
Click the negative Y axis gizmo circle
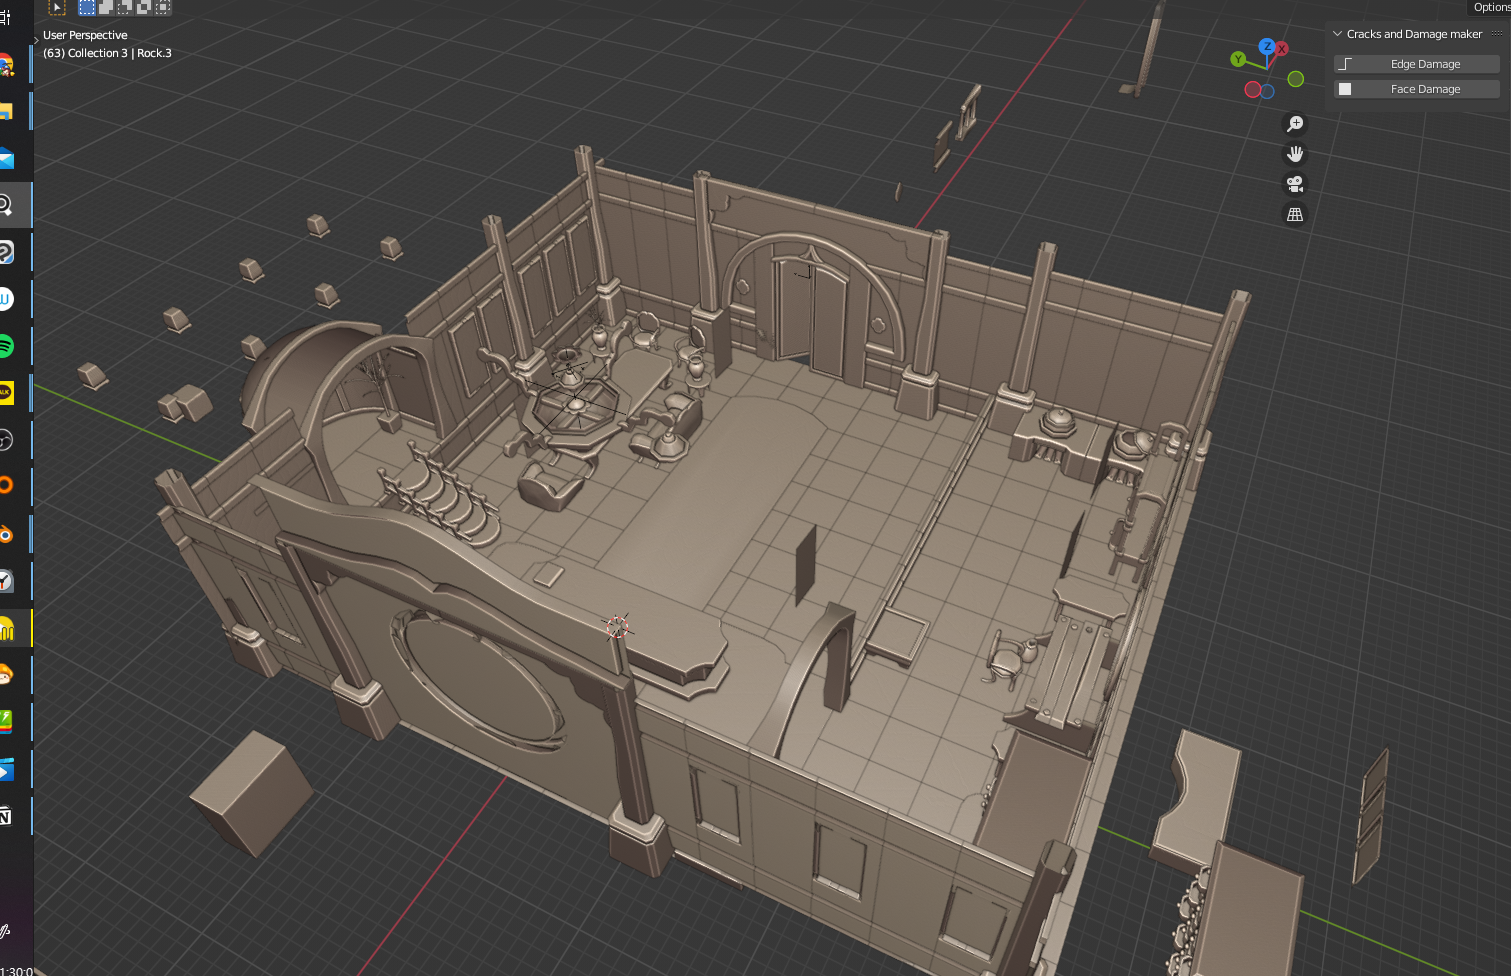click(x=1296, y=79)
